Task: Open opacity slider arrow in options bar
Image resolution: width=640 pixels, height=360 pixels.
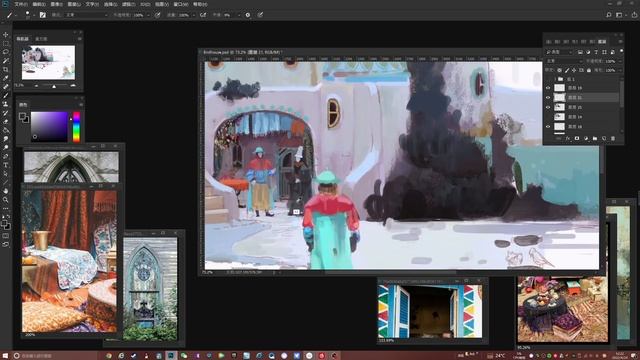Action: click(147, 15)
